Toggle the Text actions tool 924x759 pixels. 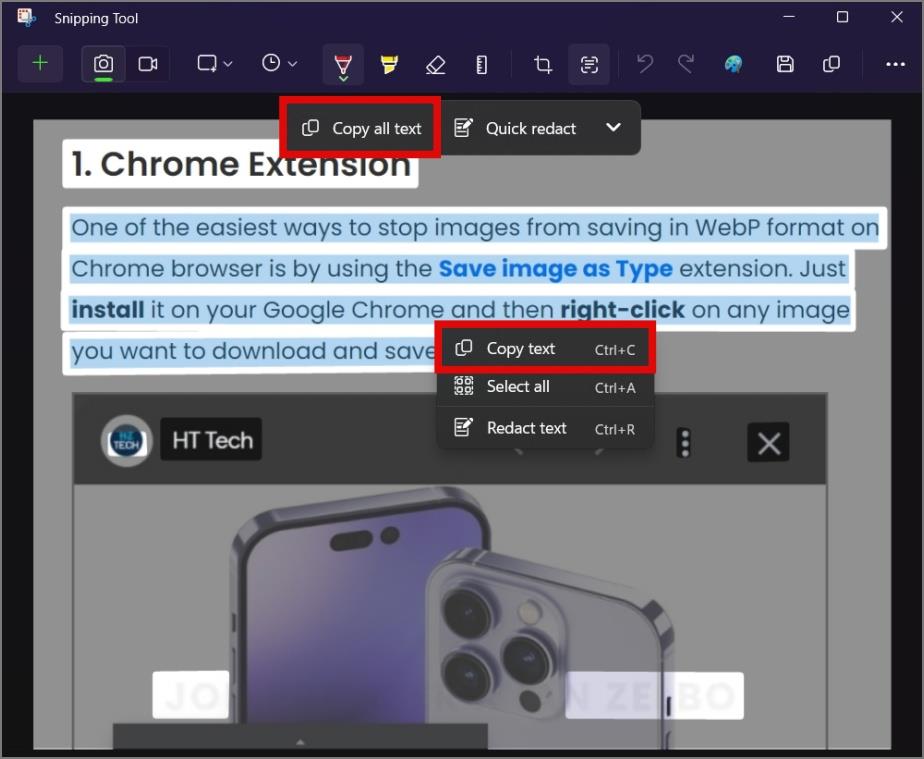tap(589, 64)
